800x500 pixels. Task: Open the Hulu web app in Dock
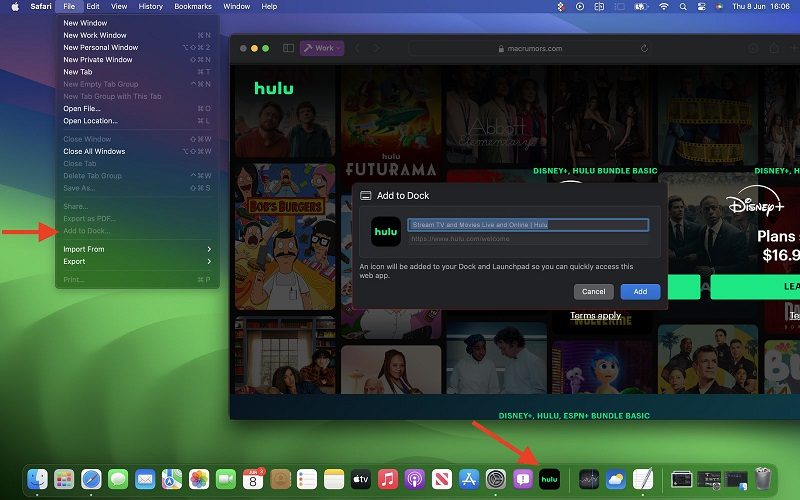[550, 480]
